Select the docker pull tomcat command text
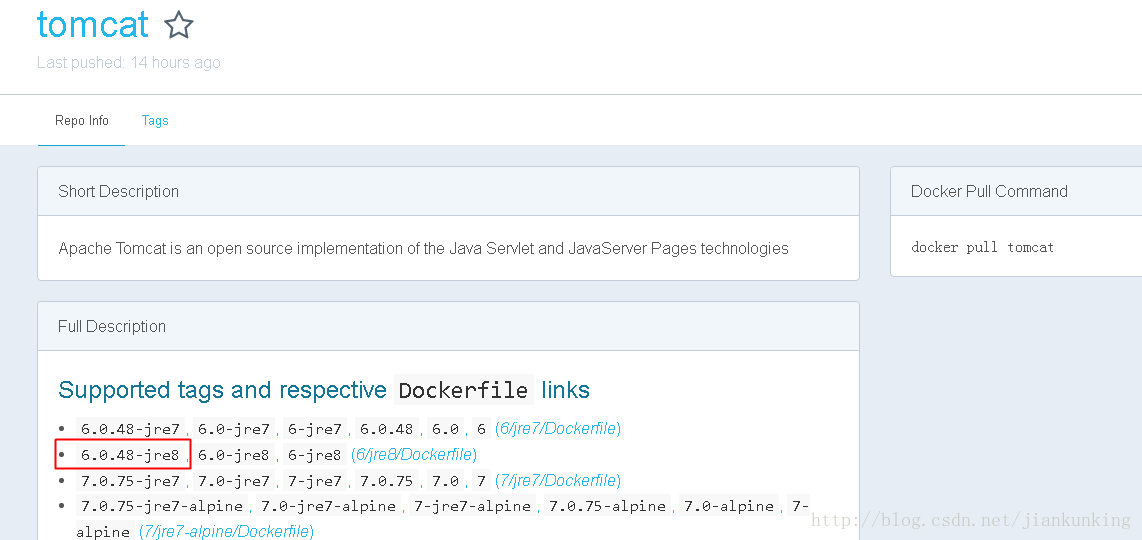 pos(982,247)
